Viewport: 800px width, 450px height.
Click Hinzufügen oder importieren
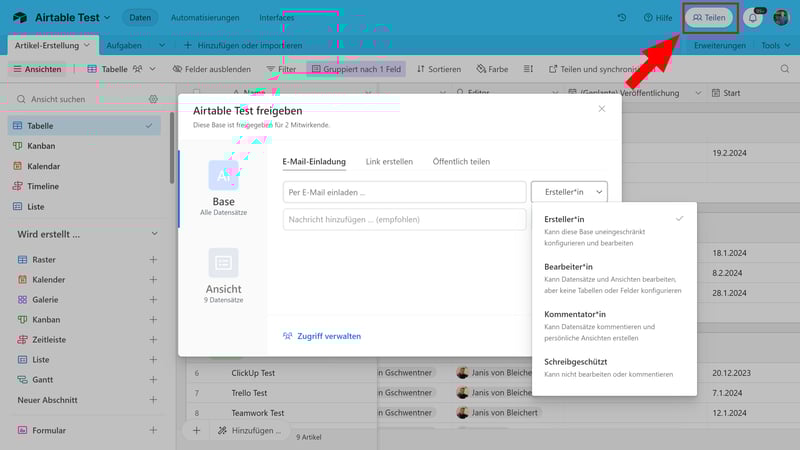tap(243, 45)
